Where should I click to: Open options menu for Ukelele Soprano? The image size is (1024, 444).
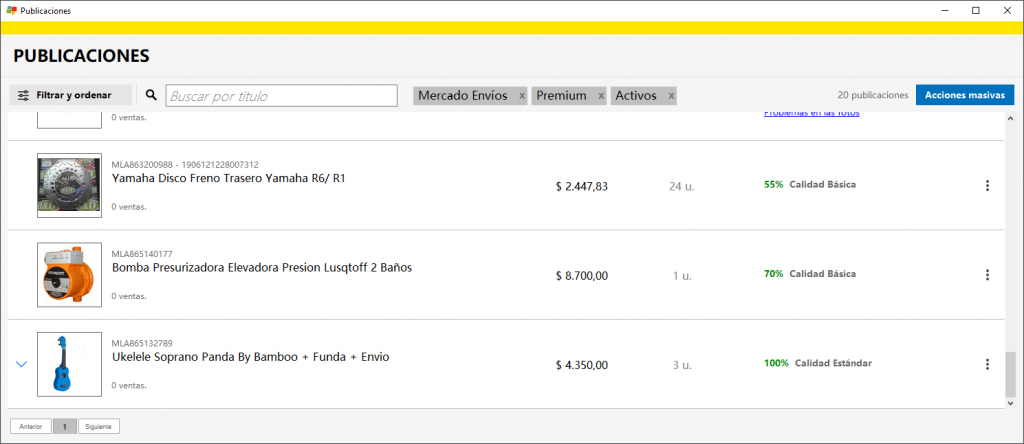[x=987, y=364]
